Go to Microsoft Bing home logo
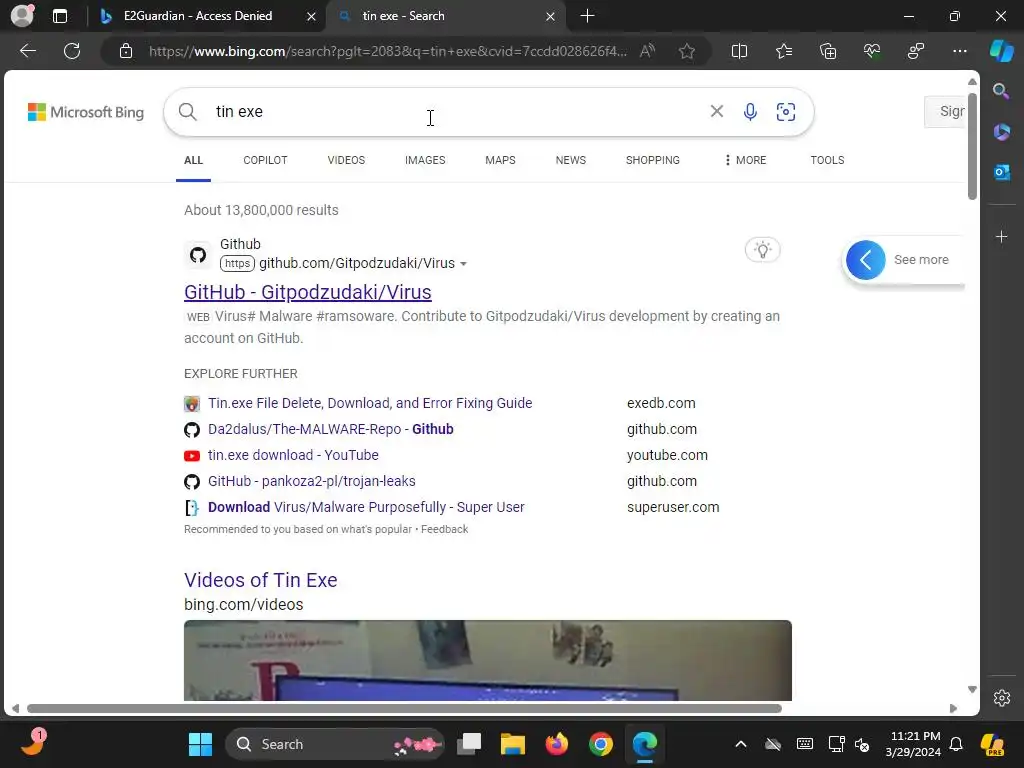 (x=86, y=112)
